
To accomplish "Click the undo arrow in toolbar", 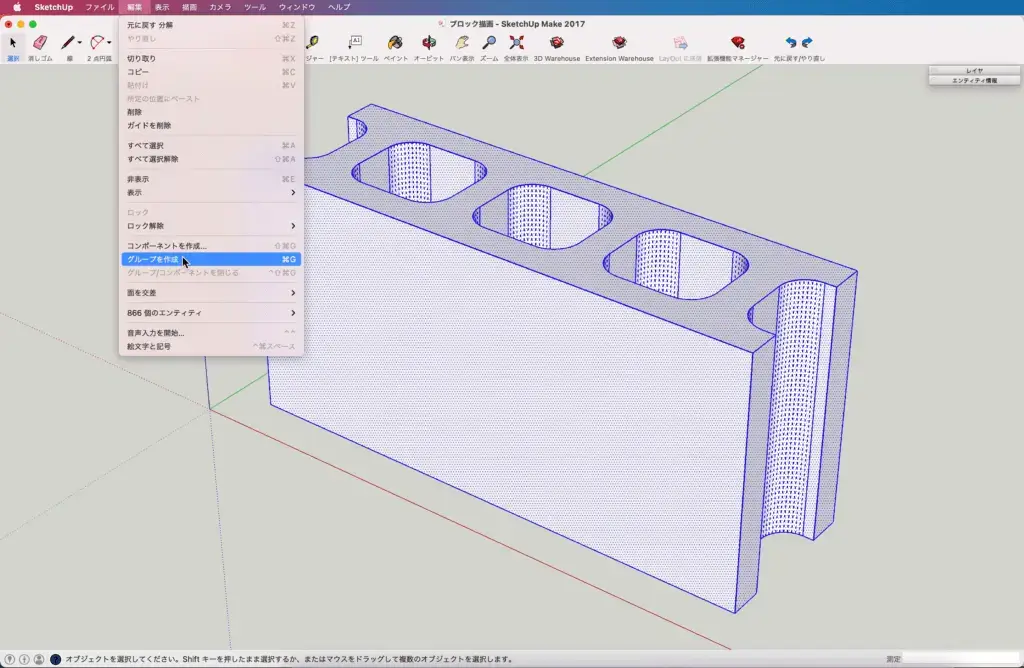I will click(x=791, y=42).
